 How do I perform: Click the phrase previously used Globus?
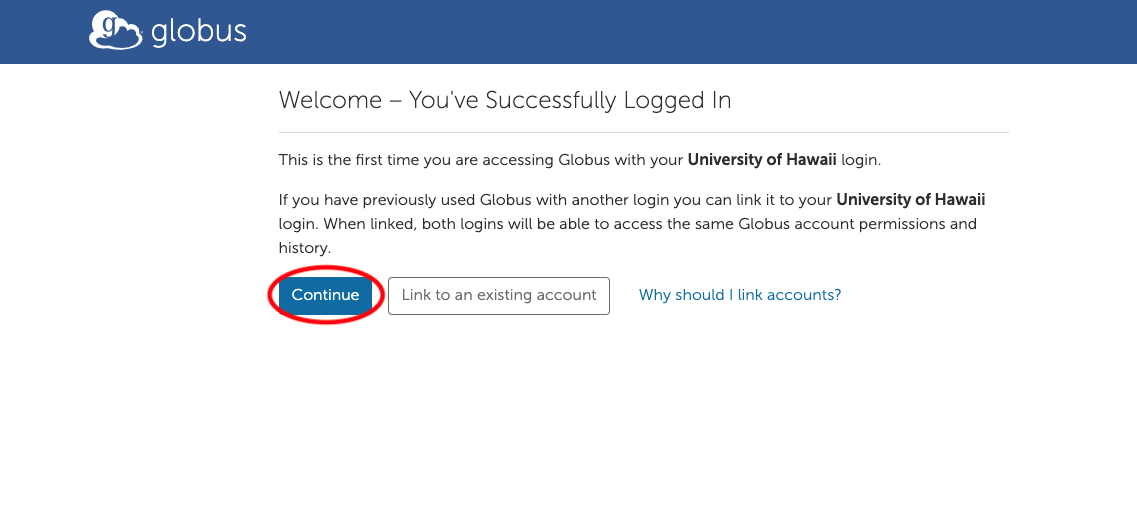[429, 200]
